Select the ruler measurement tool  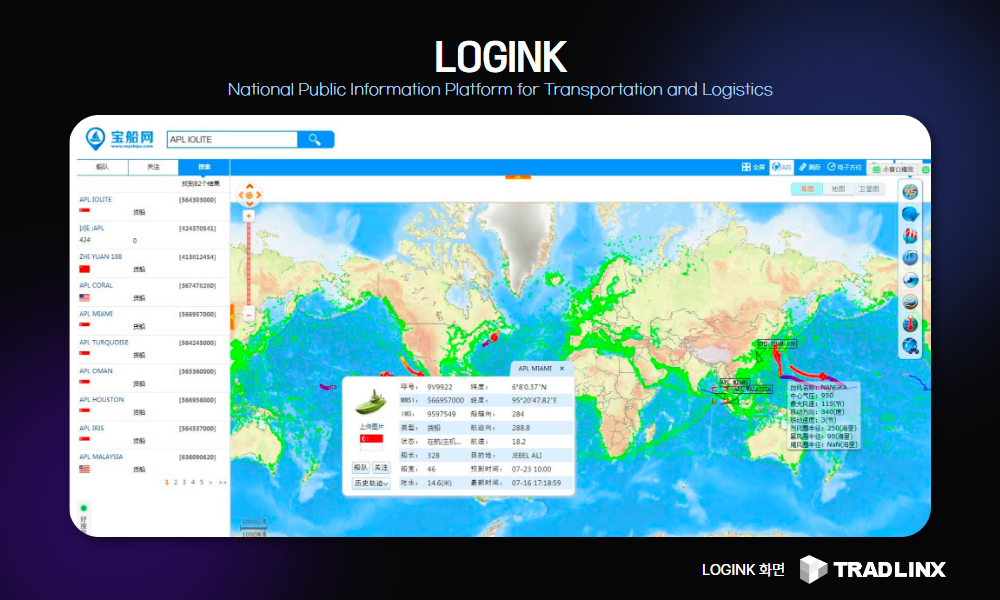(810, 167)
